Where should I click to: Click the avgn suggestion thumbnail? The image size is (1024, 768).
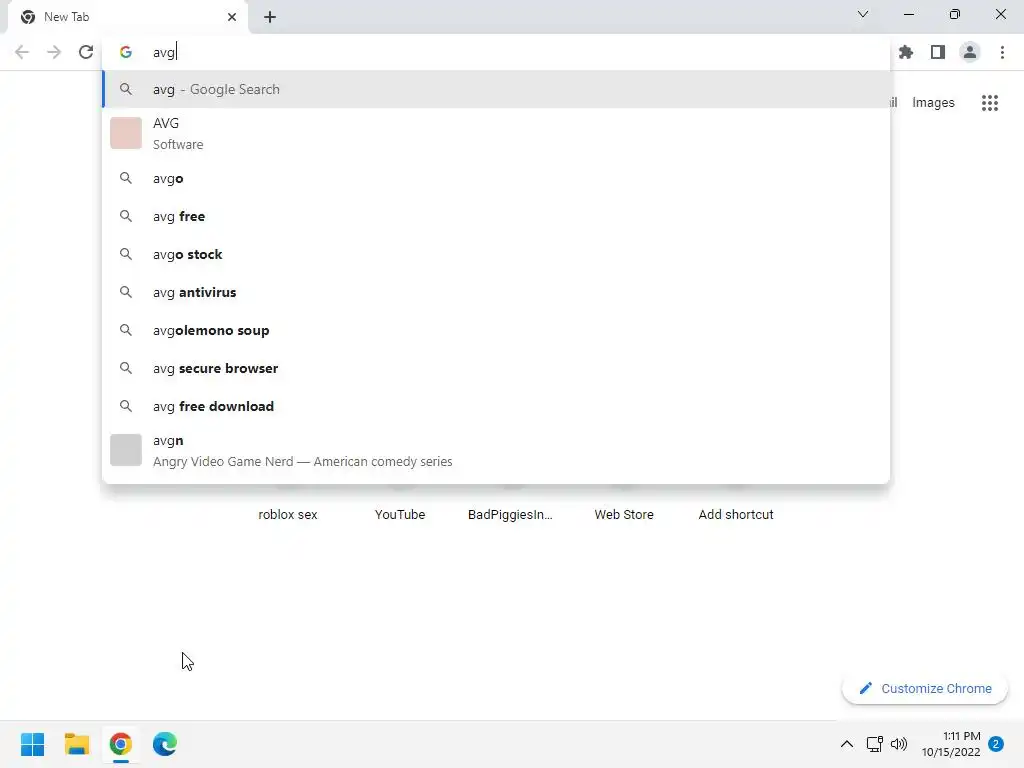point(126,451)
